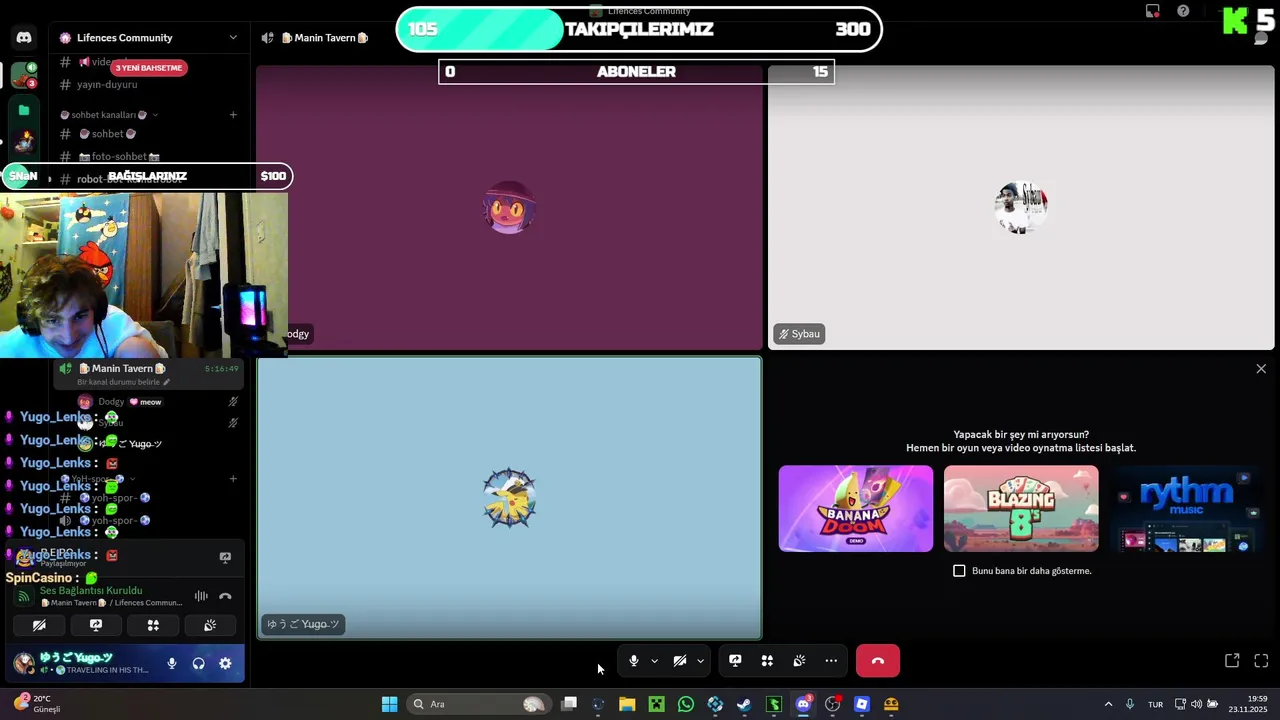This screenshot has width=1280, height=720.
Task: Click the taskbar search box Ara
Action: [478, 704]
